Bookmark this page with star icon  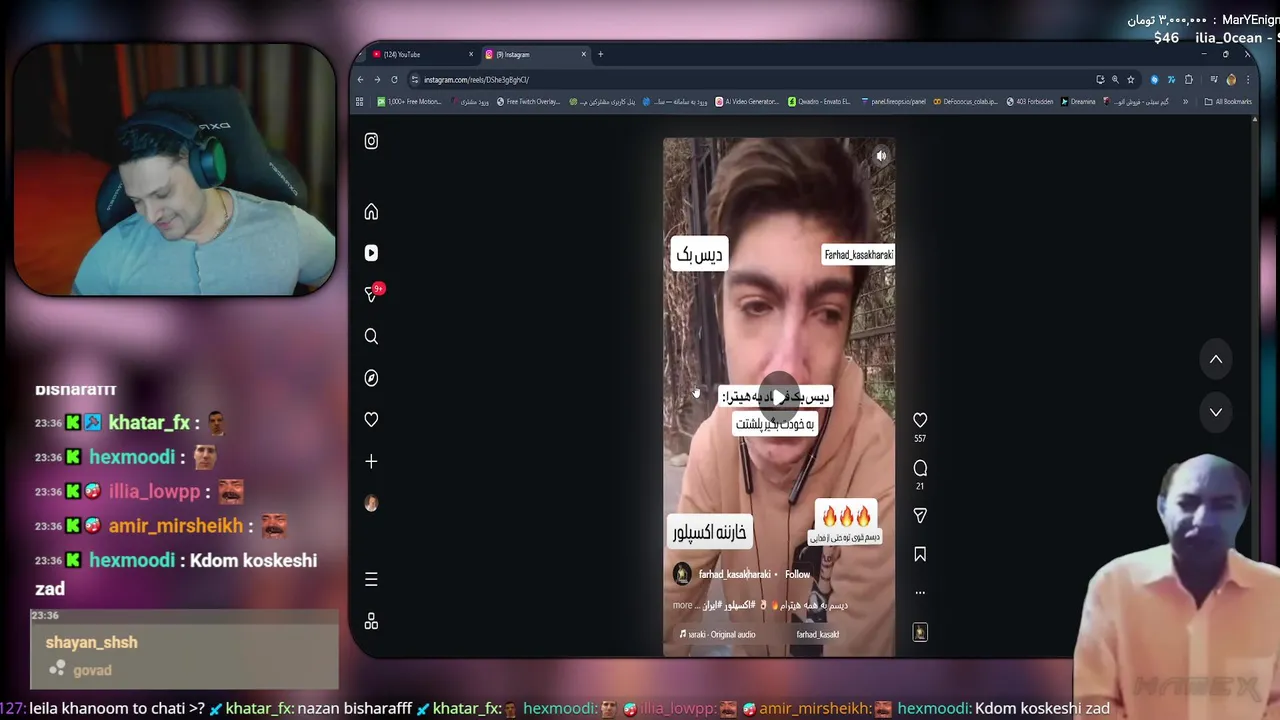[x=1131, y=79]
